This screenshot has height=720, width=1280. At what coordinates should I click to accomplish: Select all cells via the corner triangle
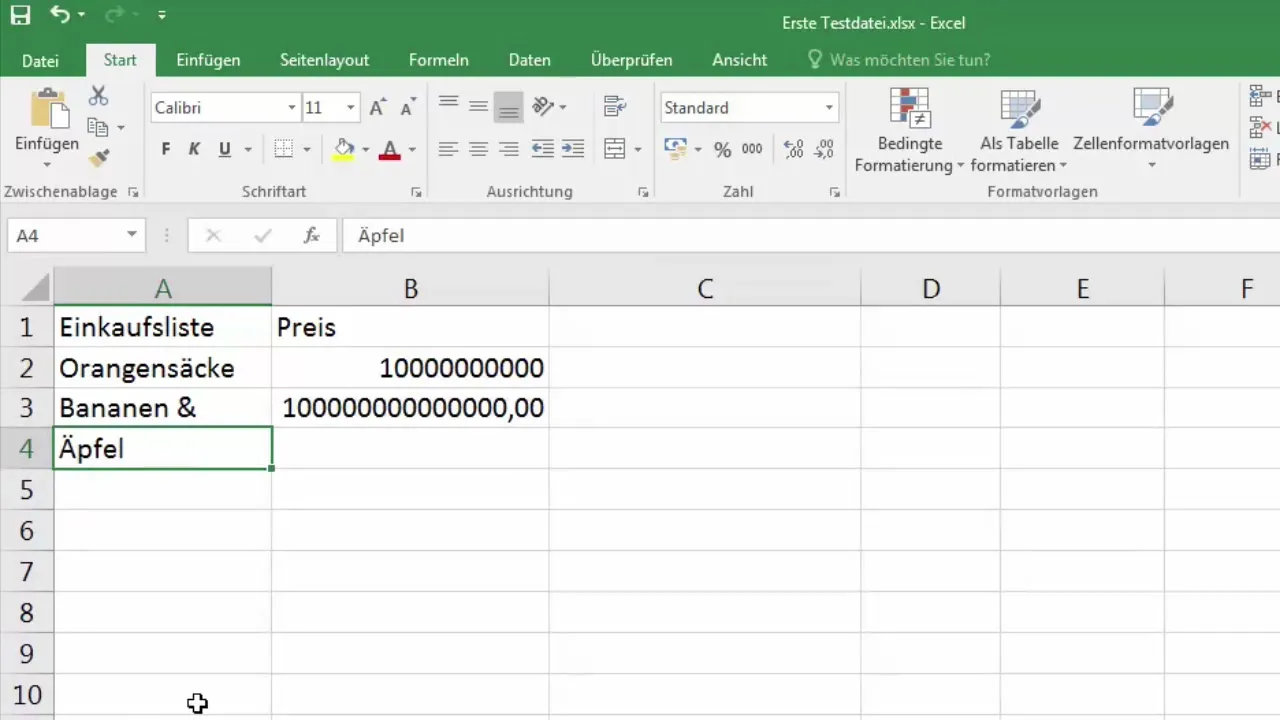36,289
